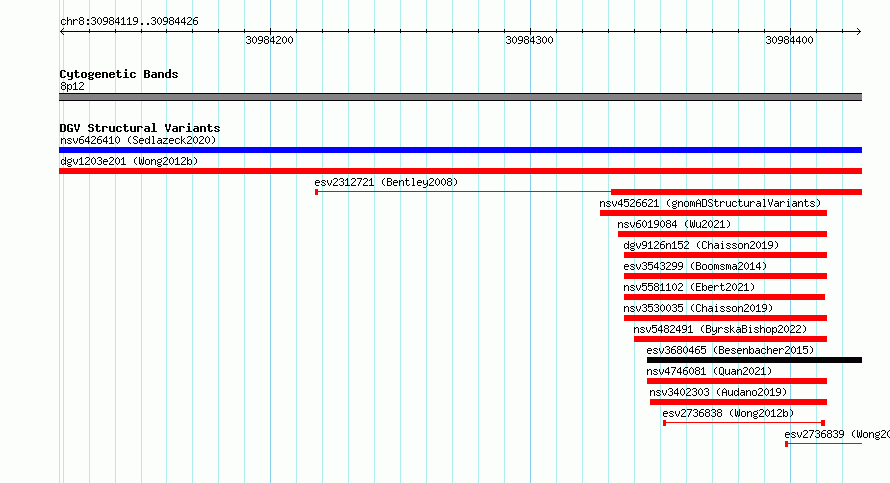
Task: Click the esv2736839 variant label
Action: tap(837, 434)
